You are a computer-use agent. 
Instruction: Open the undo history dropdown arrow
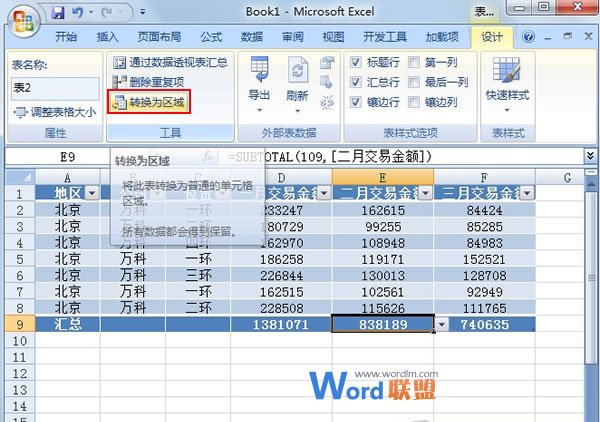pyautogui.click(x=91, y=13)
